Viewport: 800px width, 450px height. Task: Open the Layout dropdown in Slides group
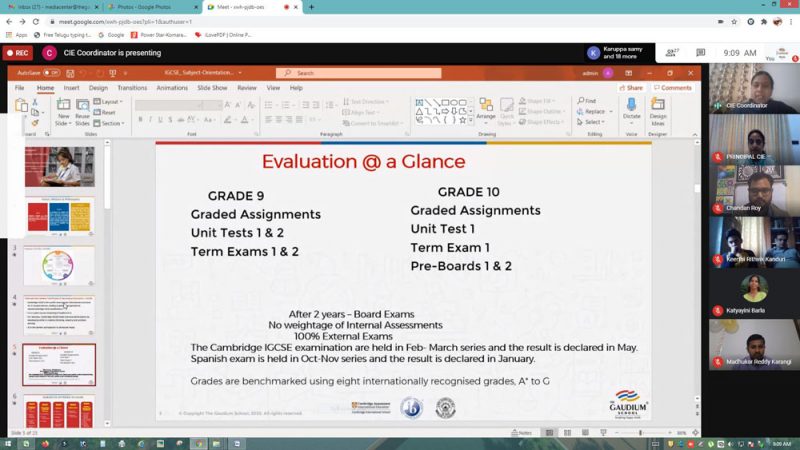click(108, 102)
